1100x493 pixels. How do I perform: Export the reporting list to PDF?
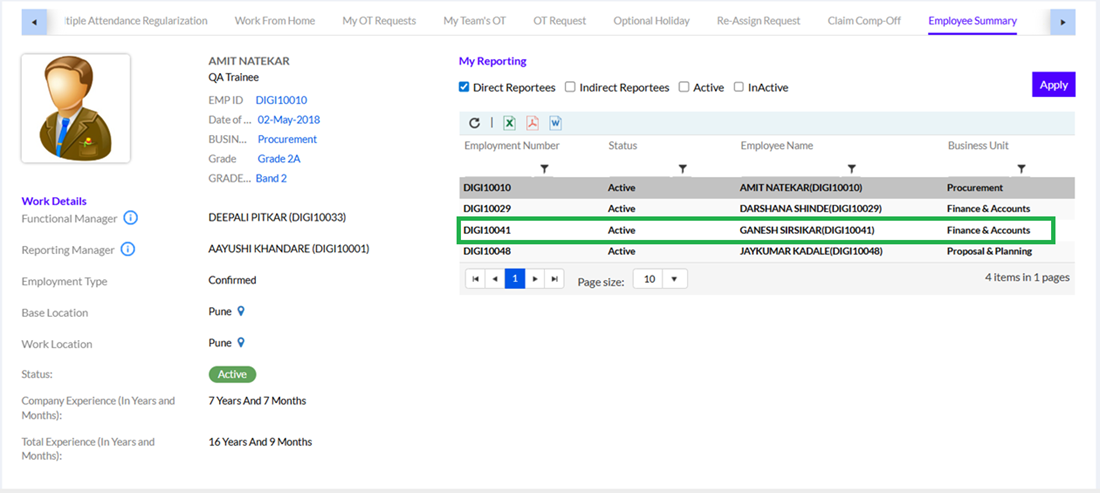tap(533, 123)
